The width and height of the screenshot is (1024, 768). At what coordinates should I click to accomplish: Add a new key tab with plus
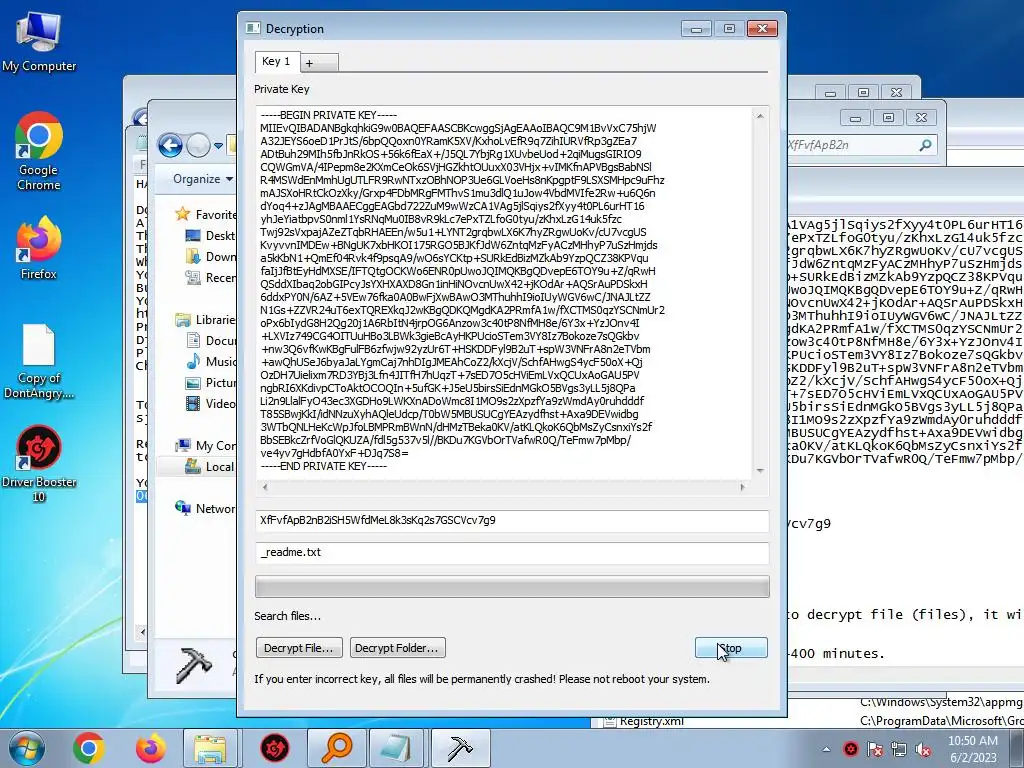pos(319,63)
